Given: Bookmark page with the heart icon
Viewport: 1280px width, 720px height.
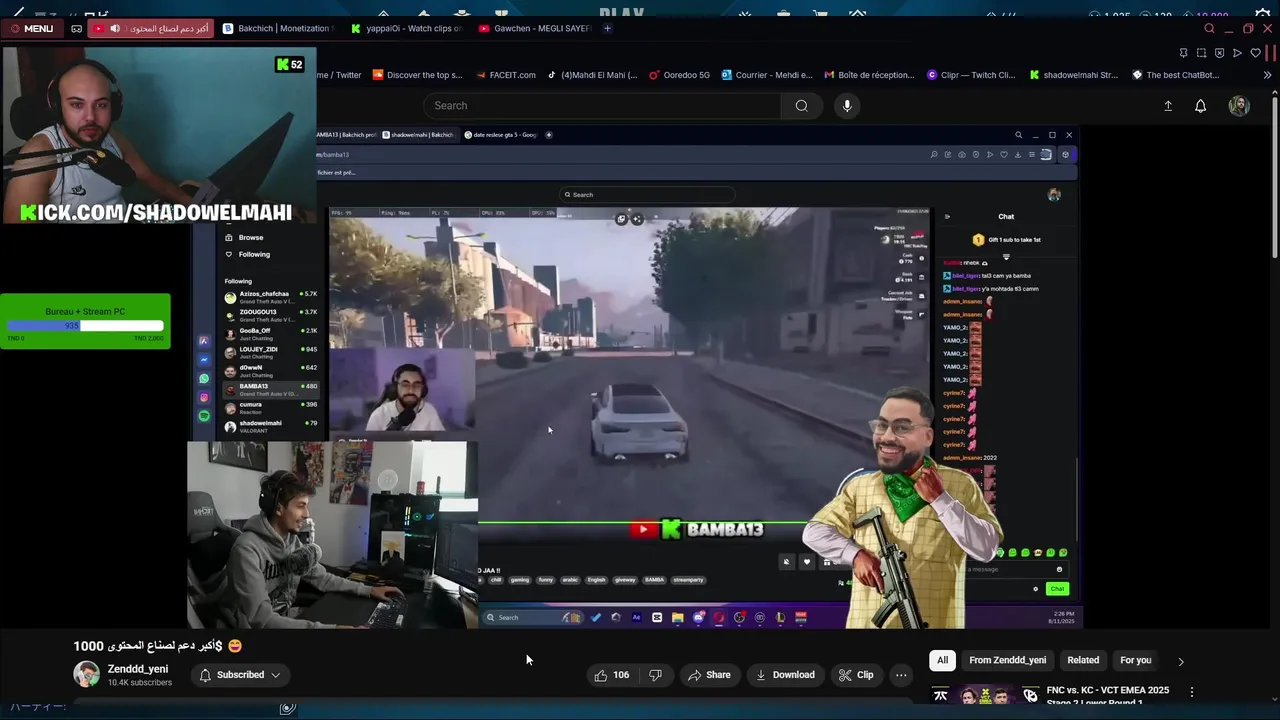Looking at the screenshot, I should pyautogui.click(x=1255, y=53).
